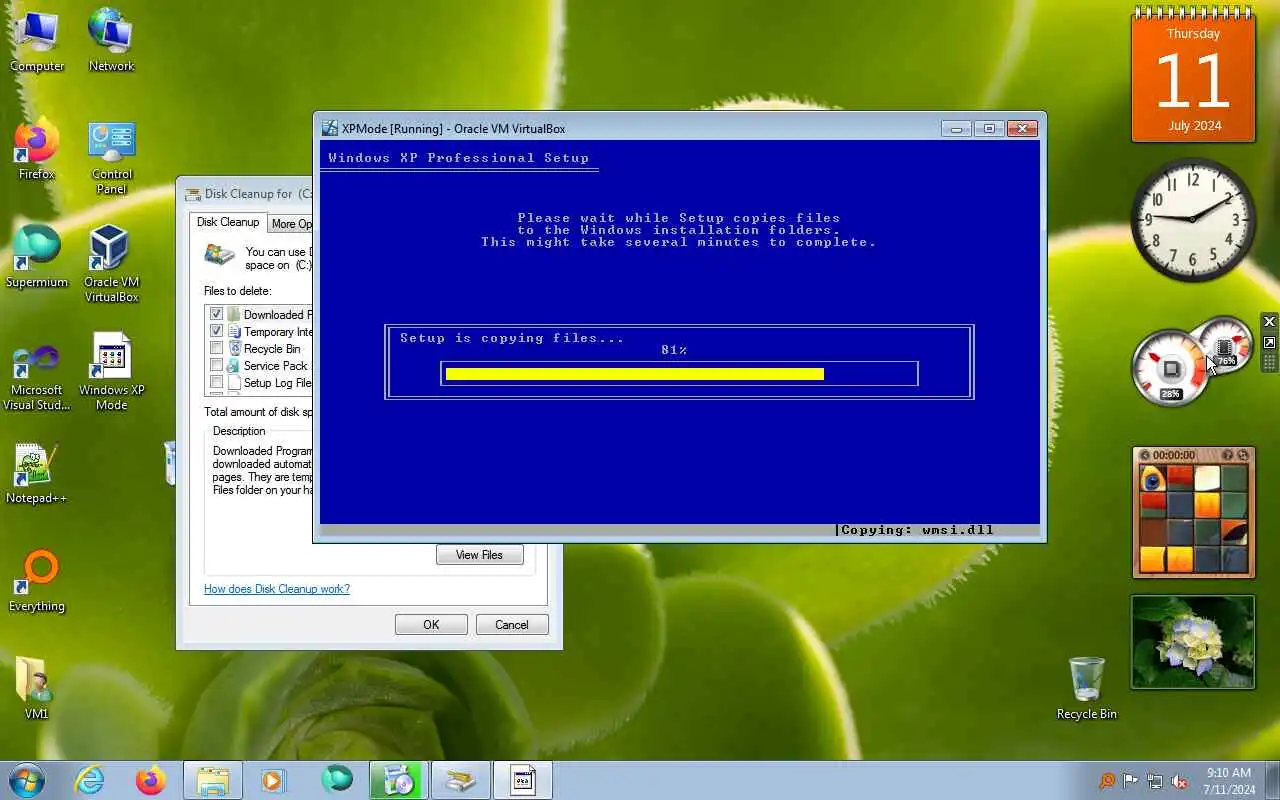1280x800 pixels.
Task: Switch to Disk Cleanup taskbar button
Action: point(461,780)
